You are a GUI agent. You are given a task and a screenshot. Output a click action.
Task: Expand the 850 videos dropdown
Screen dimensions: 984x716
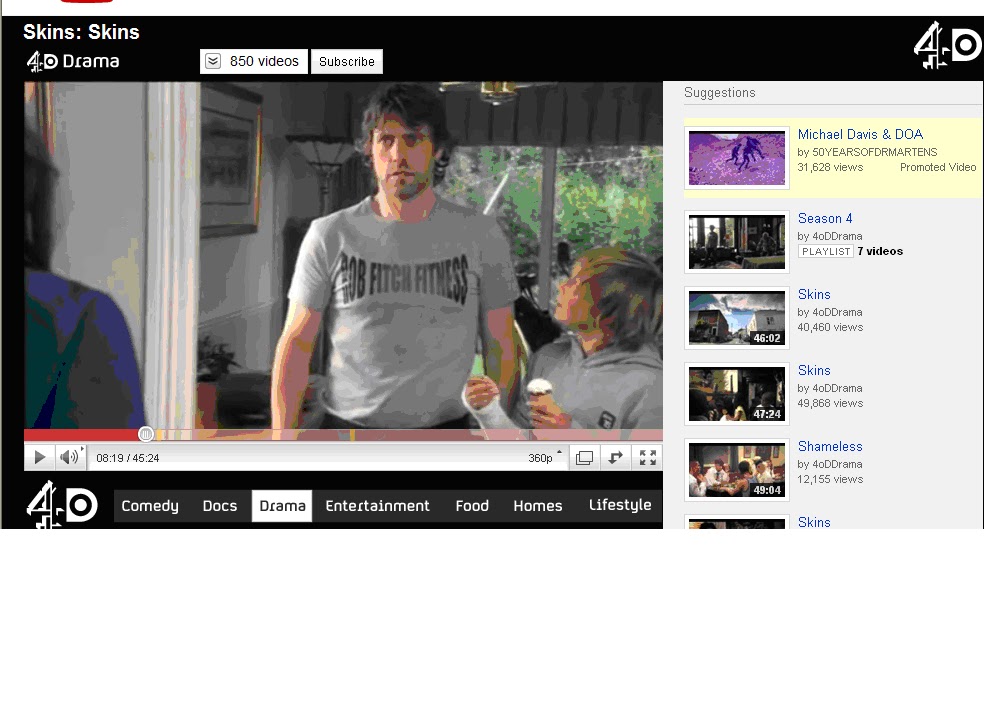pos(254,61)
